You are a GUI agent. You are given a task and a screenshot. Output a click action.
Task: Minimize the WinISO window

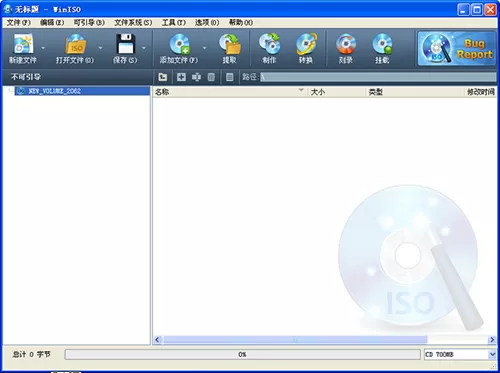point(463,9)
